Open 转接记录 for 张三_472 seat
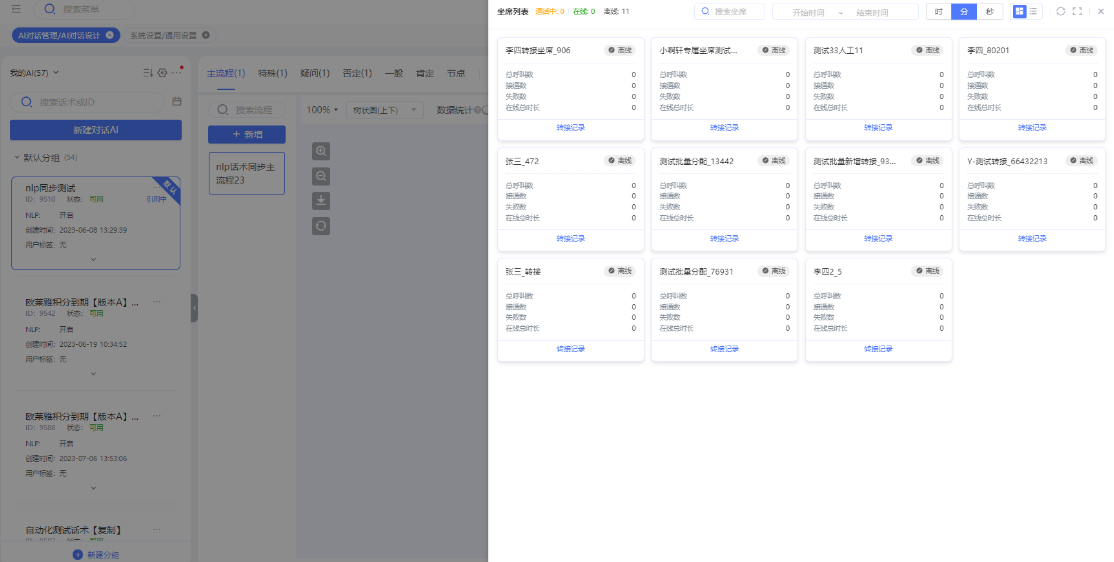Screen dimensions: 1114x562 pos(570,239)
